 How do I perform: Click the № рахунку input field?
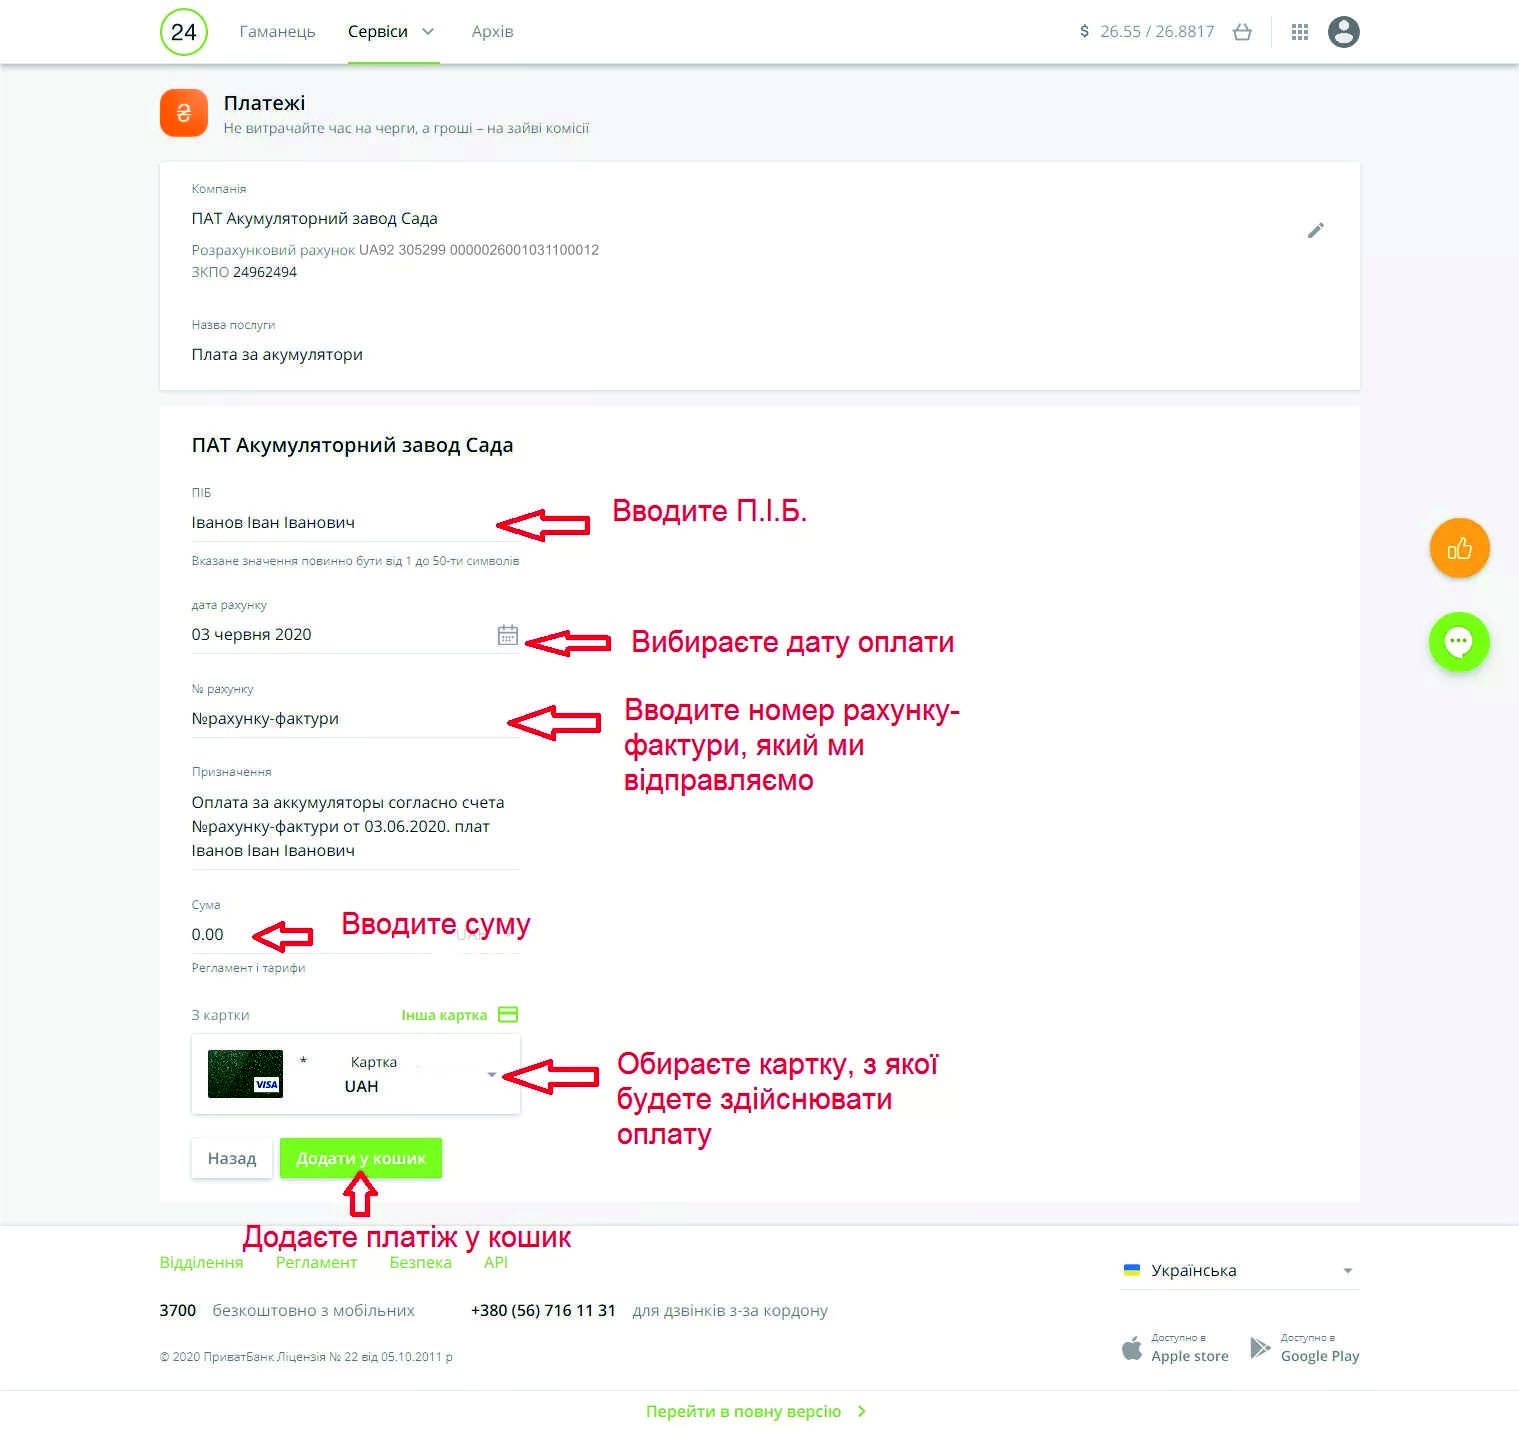point(355,719)
